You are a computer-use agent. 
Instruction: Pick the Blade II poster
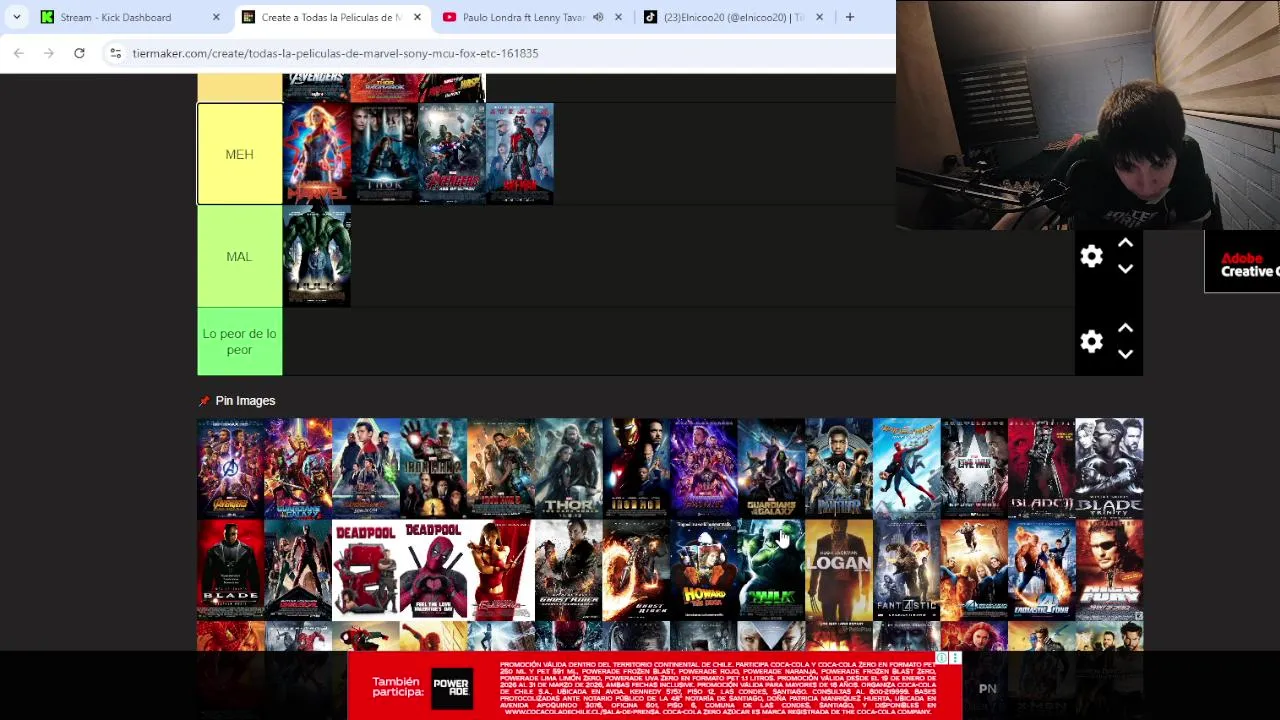(x=1041, y=467)
